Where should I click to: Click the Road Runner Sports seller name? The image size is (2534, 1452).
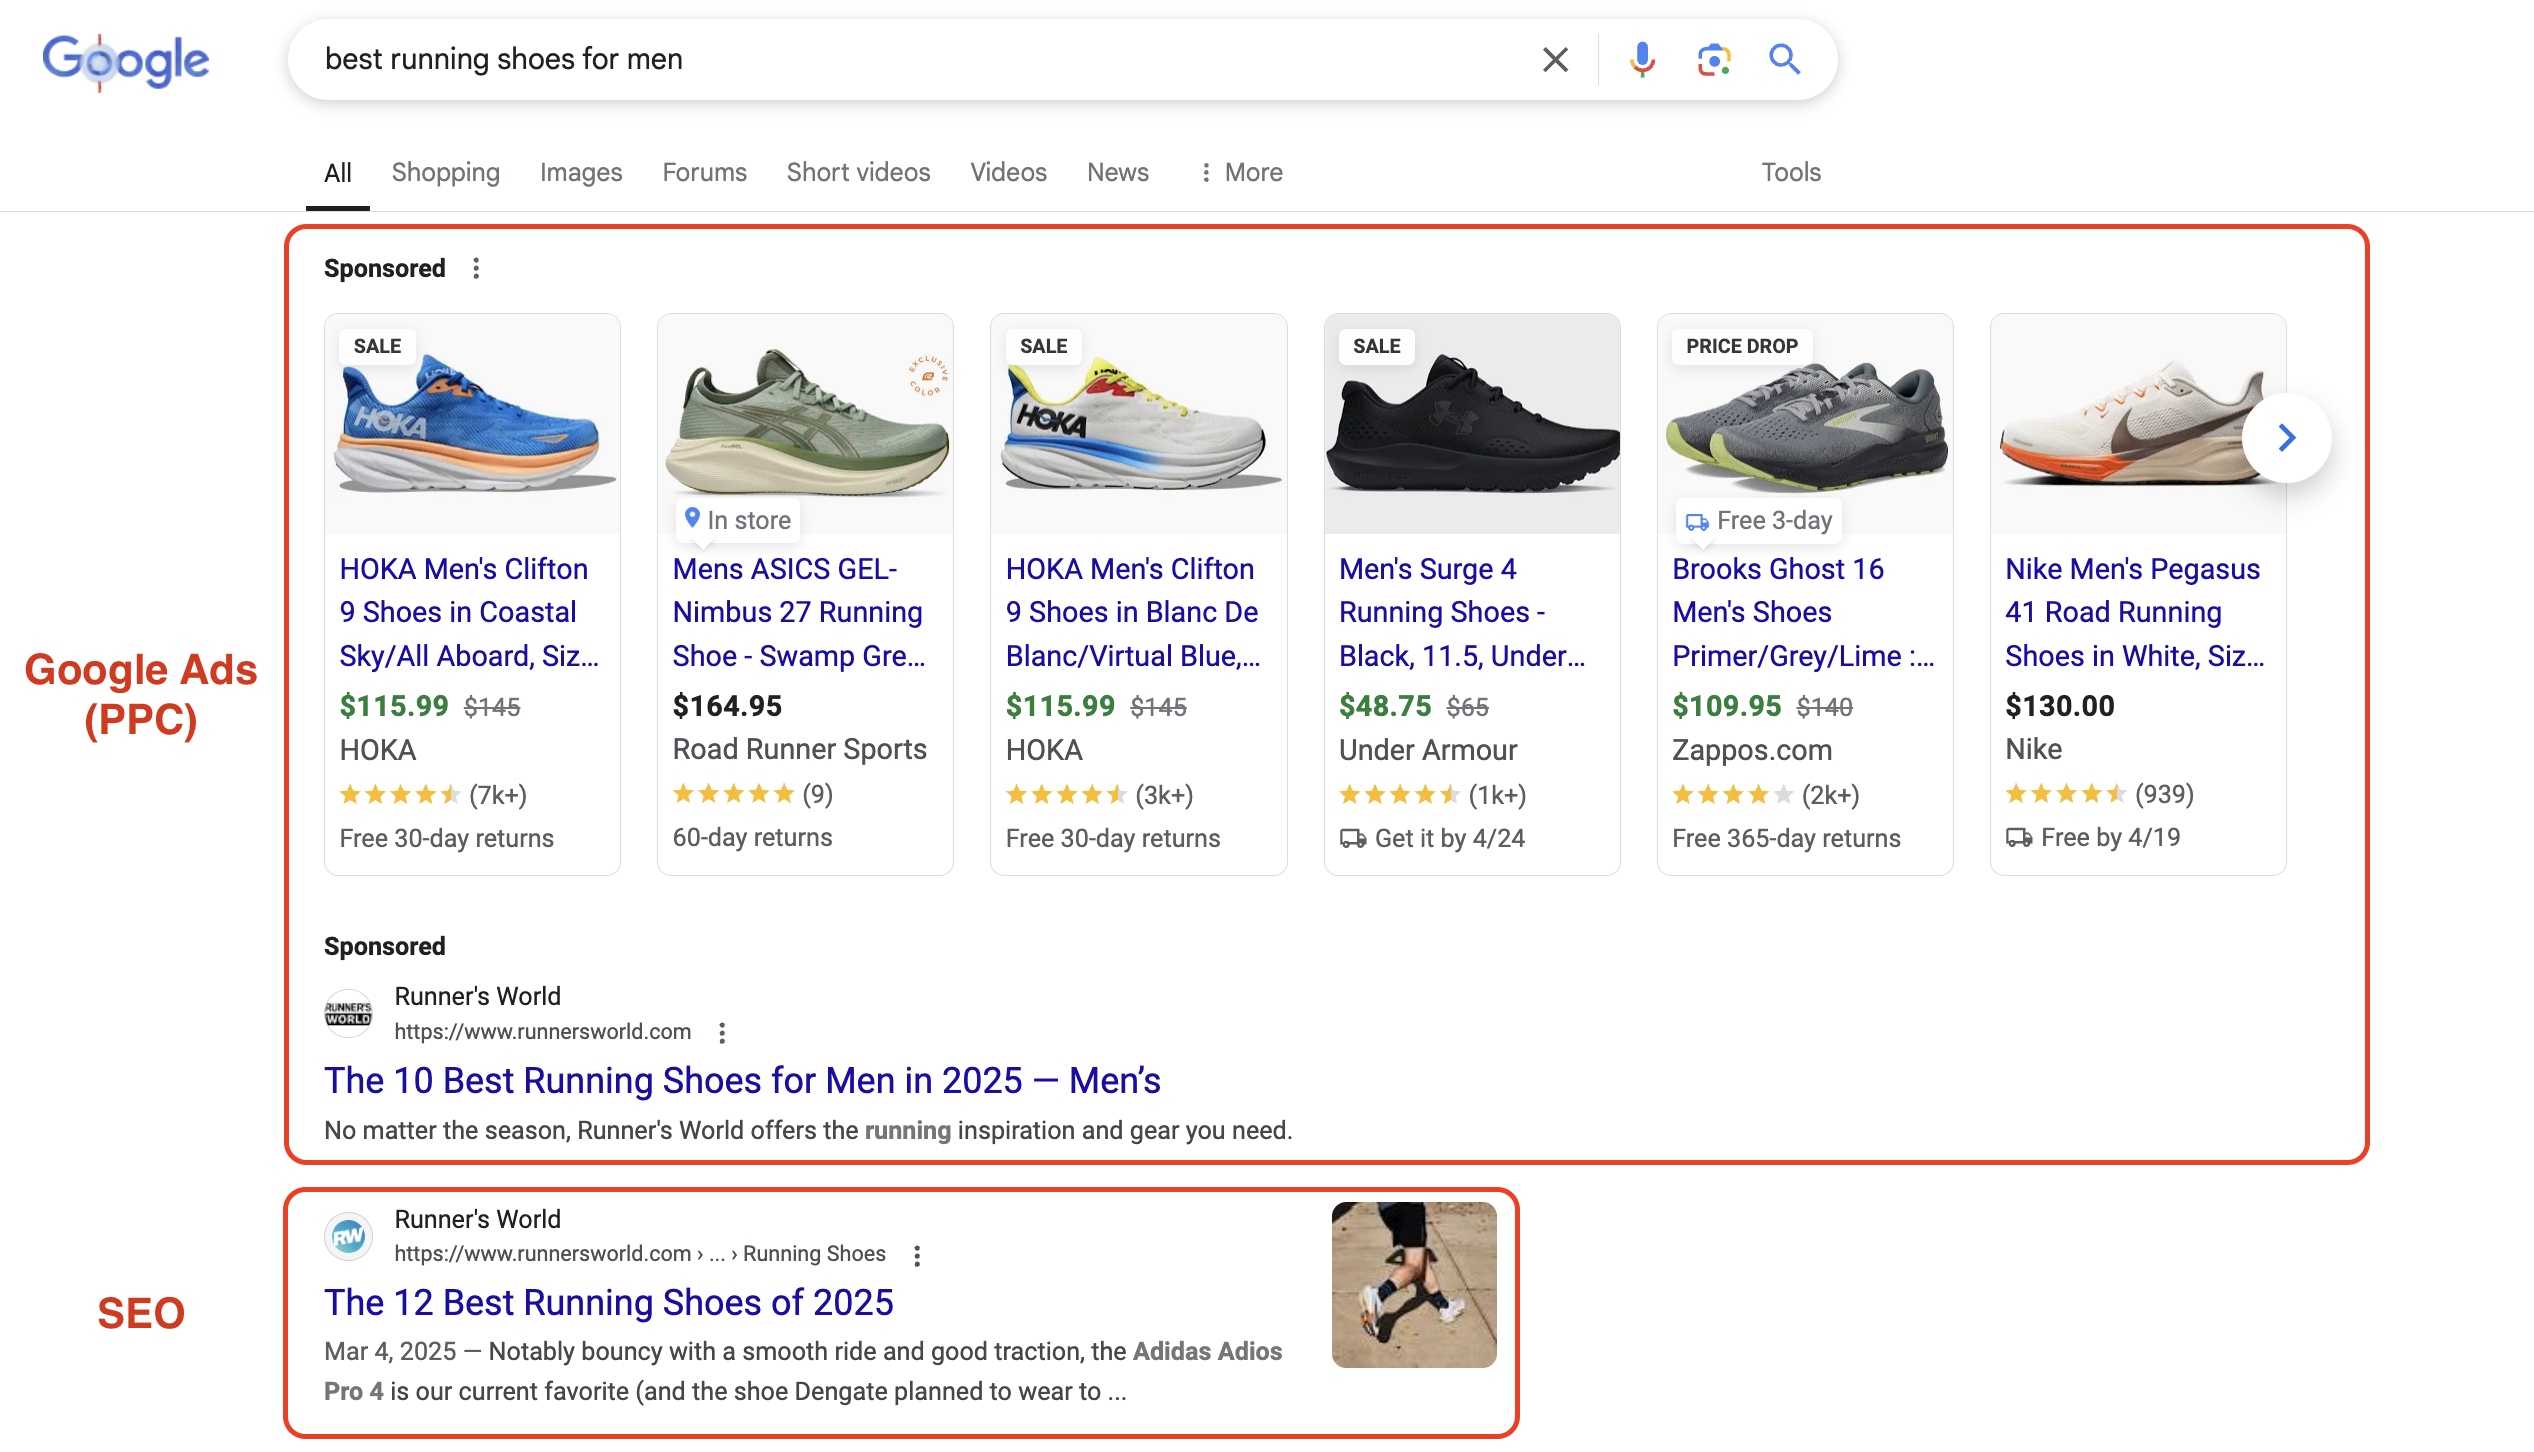coord(799,749)
